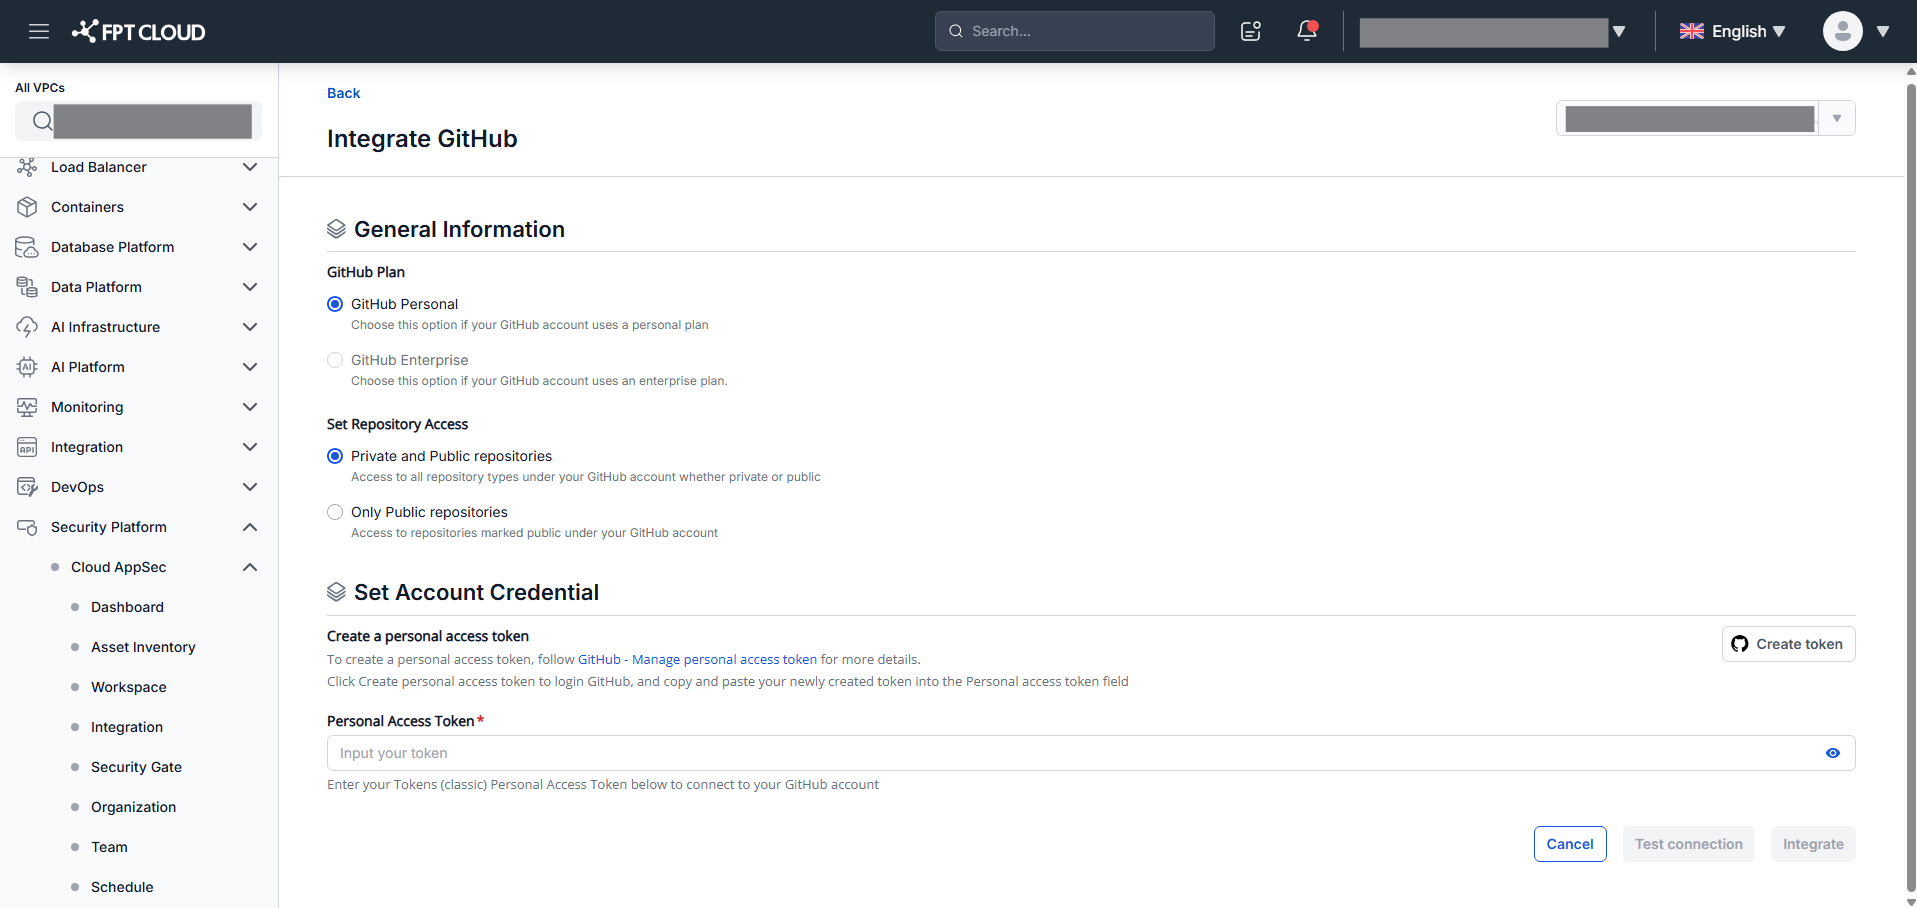Click the Test connection button
1917x908 pixels.
coord(1688,844)
